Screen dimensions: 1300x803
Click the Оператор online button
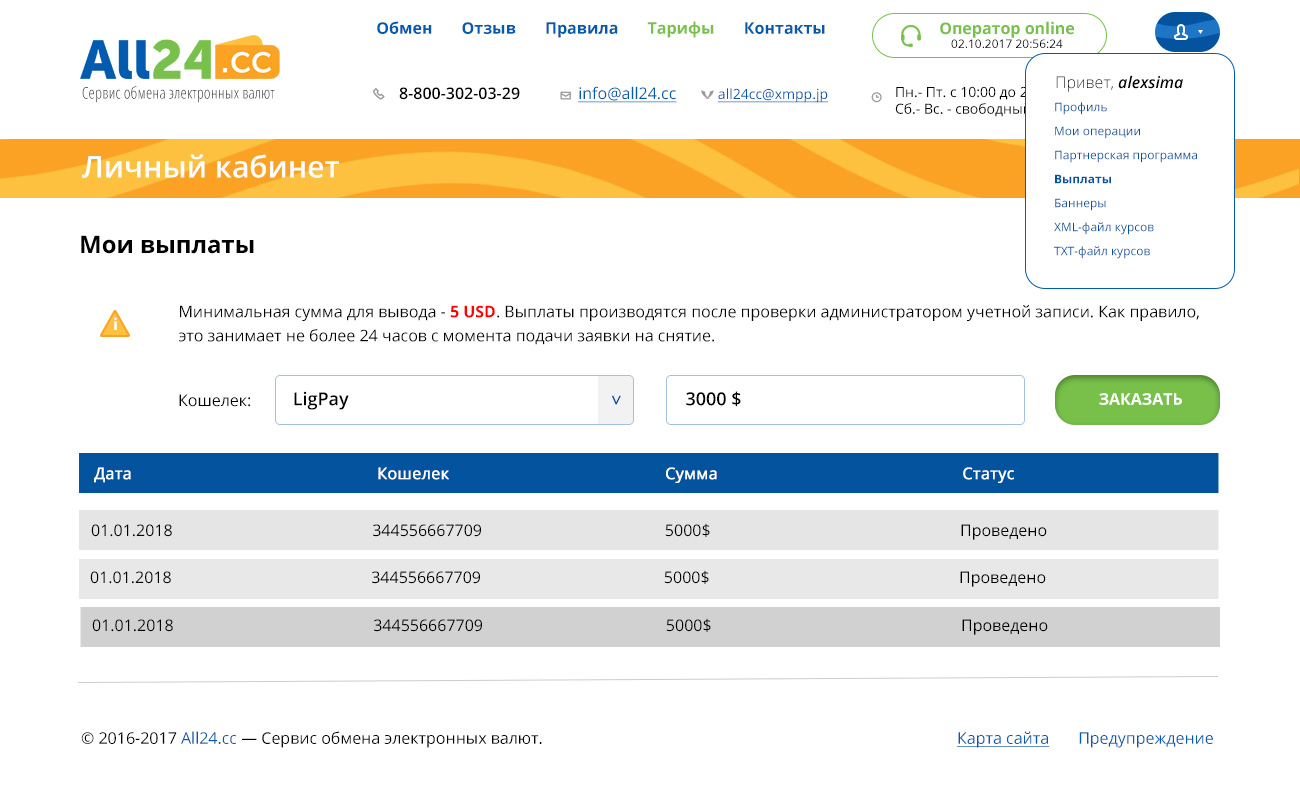pyautogui.click(x=989, y=35)
